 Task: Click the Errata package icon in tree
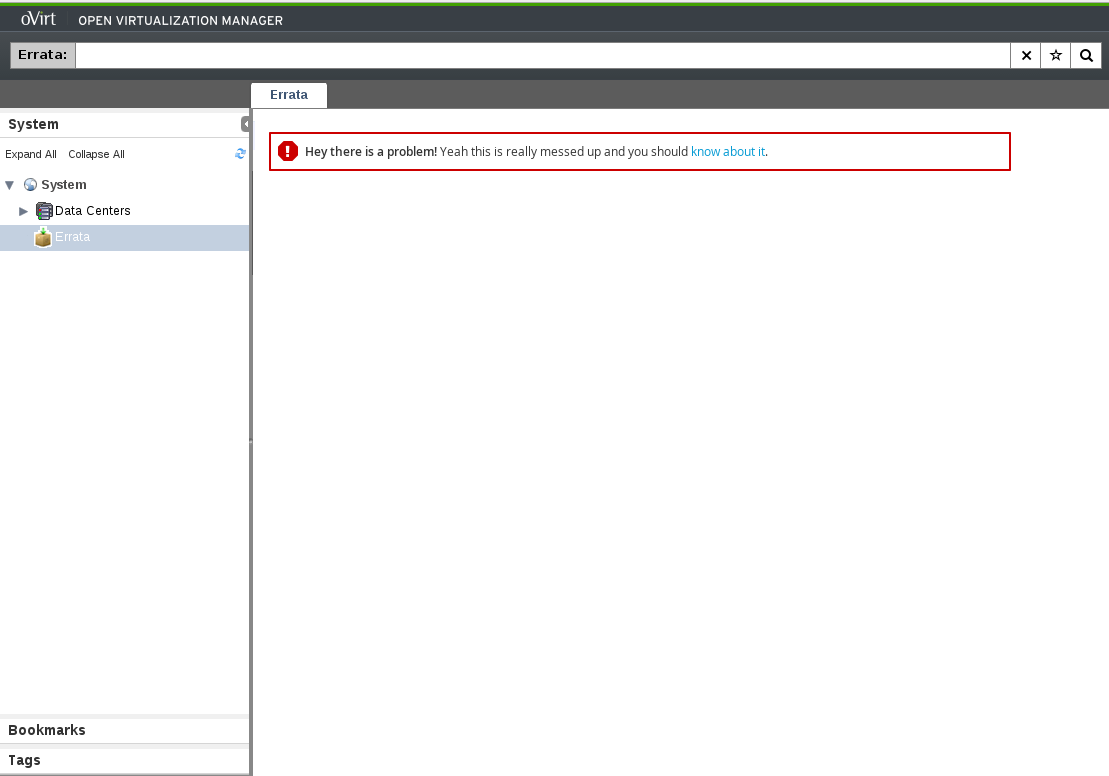pos(43,237)
